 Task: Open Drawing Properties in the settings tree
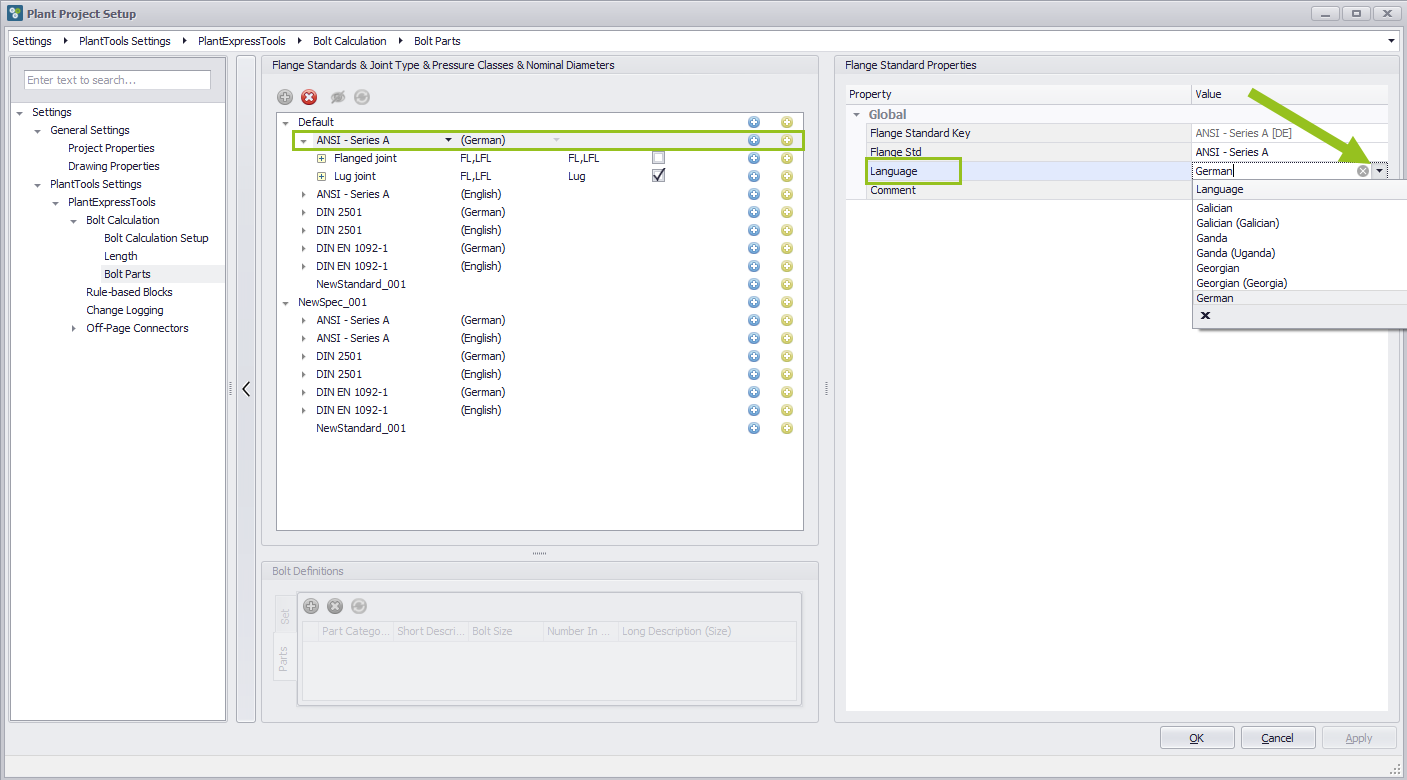(x=114, y=166)
